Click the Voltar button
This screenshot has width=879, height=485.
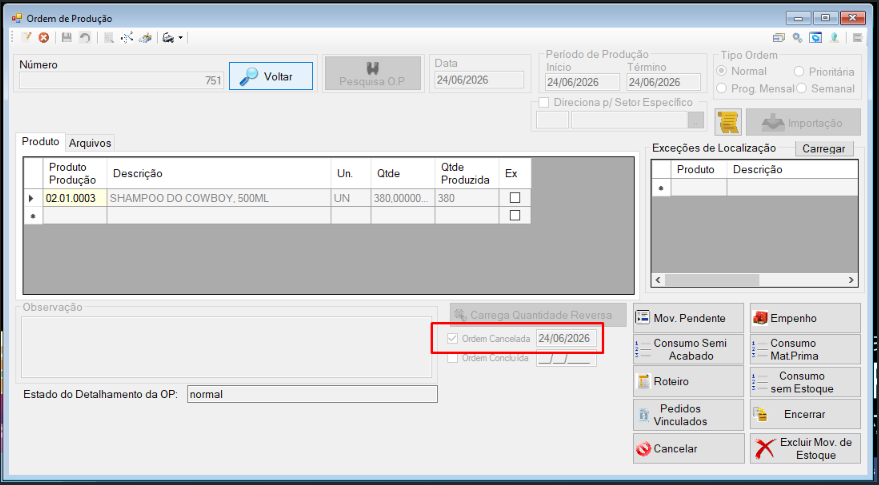(271, 76)
